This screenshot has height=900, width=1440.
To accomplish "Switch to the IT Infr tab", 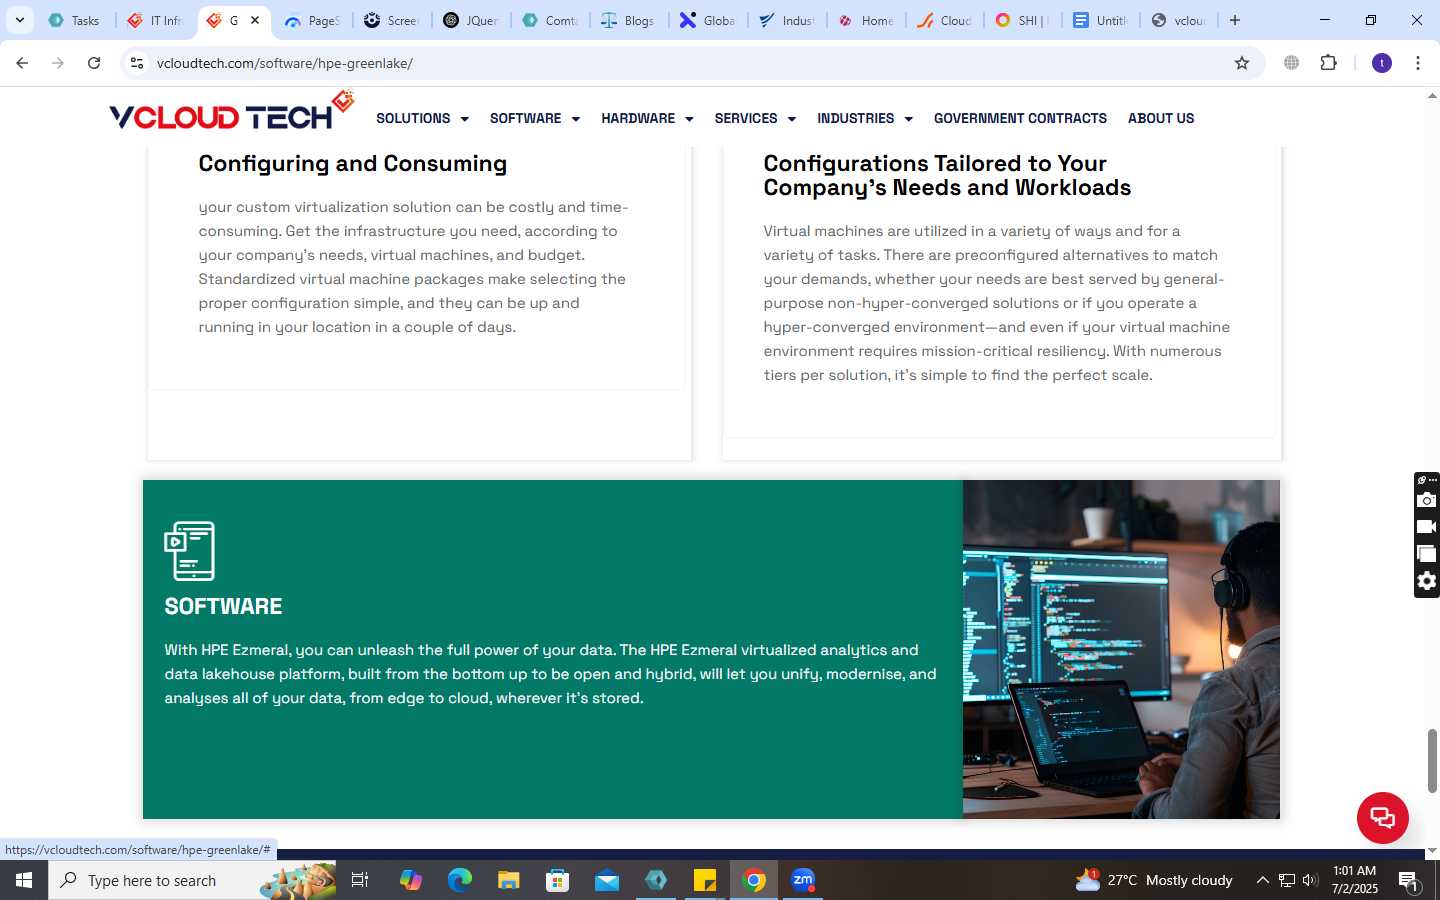I will (157, 20).
